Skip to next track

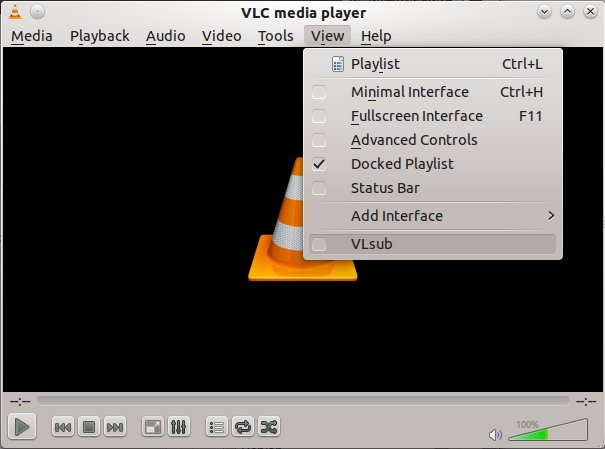115,427
